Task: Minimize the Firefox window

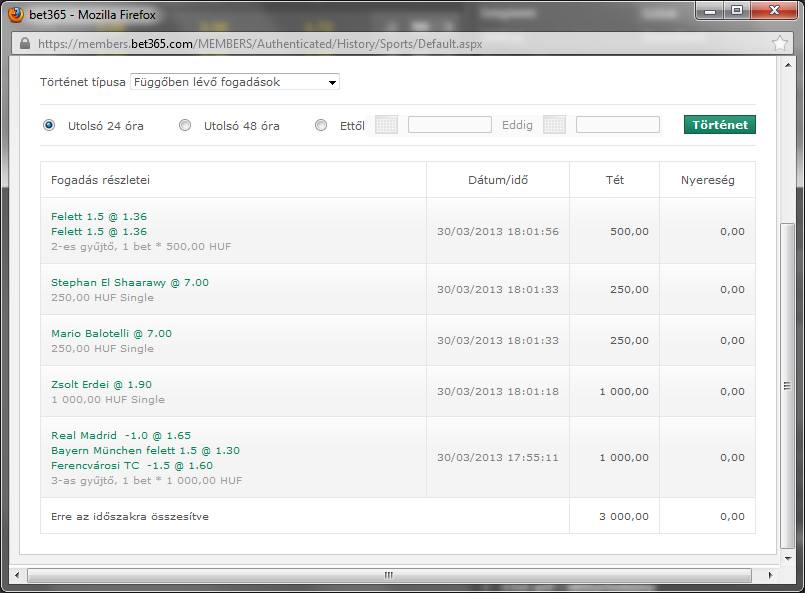Action: click(710, 11)
